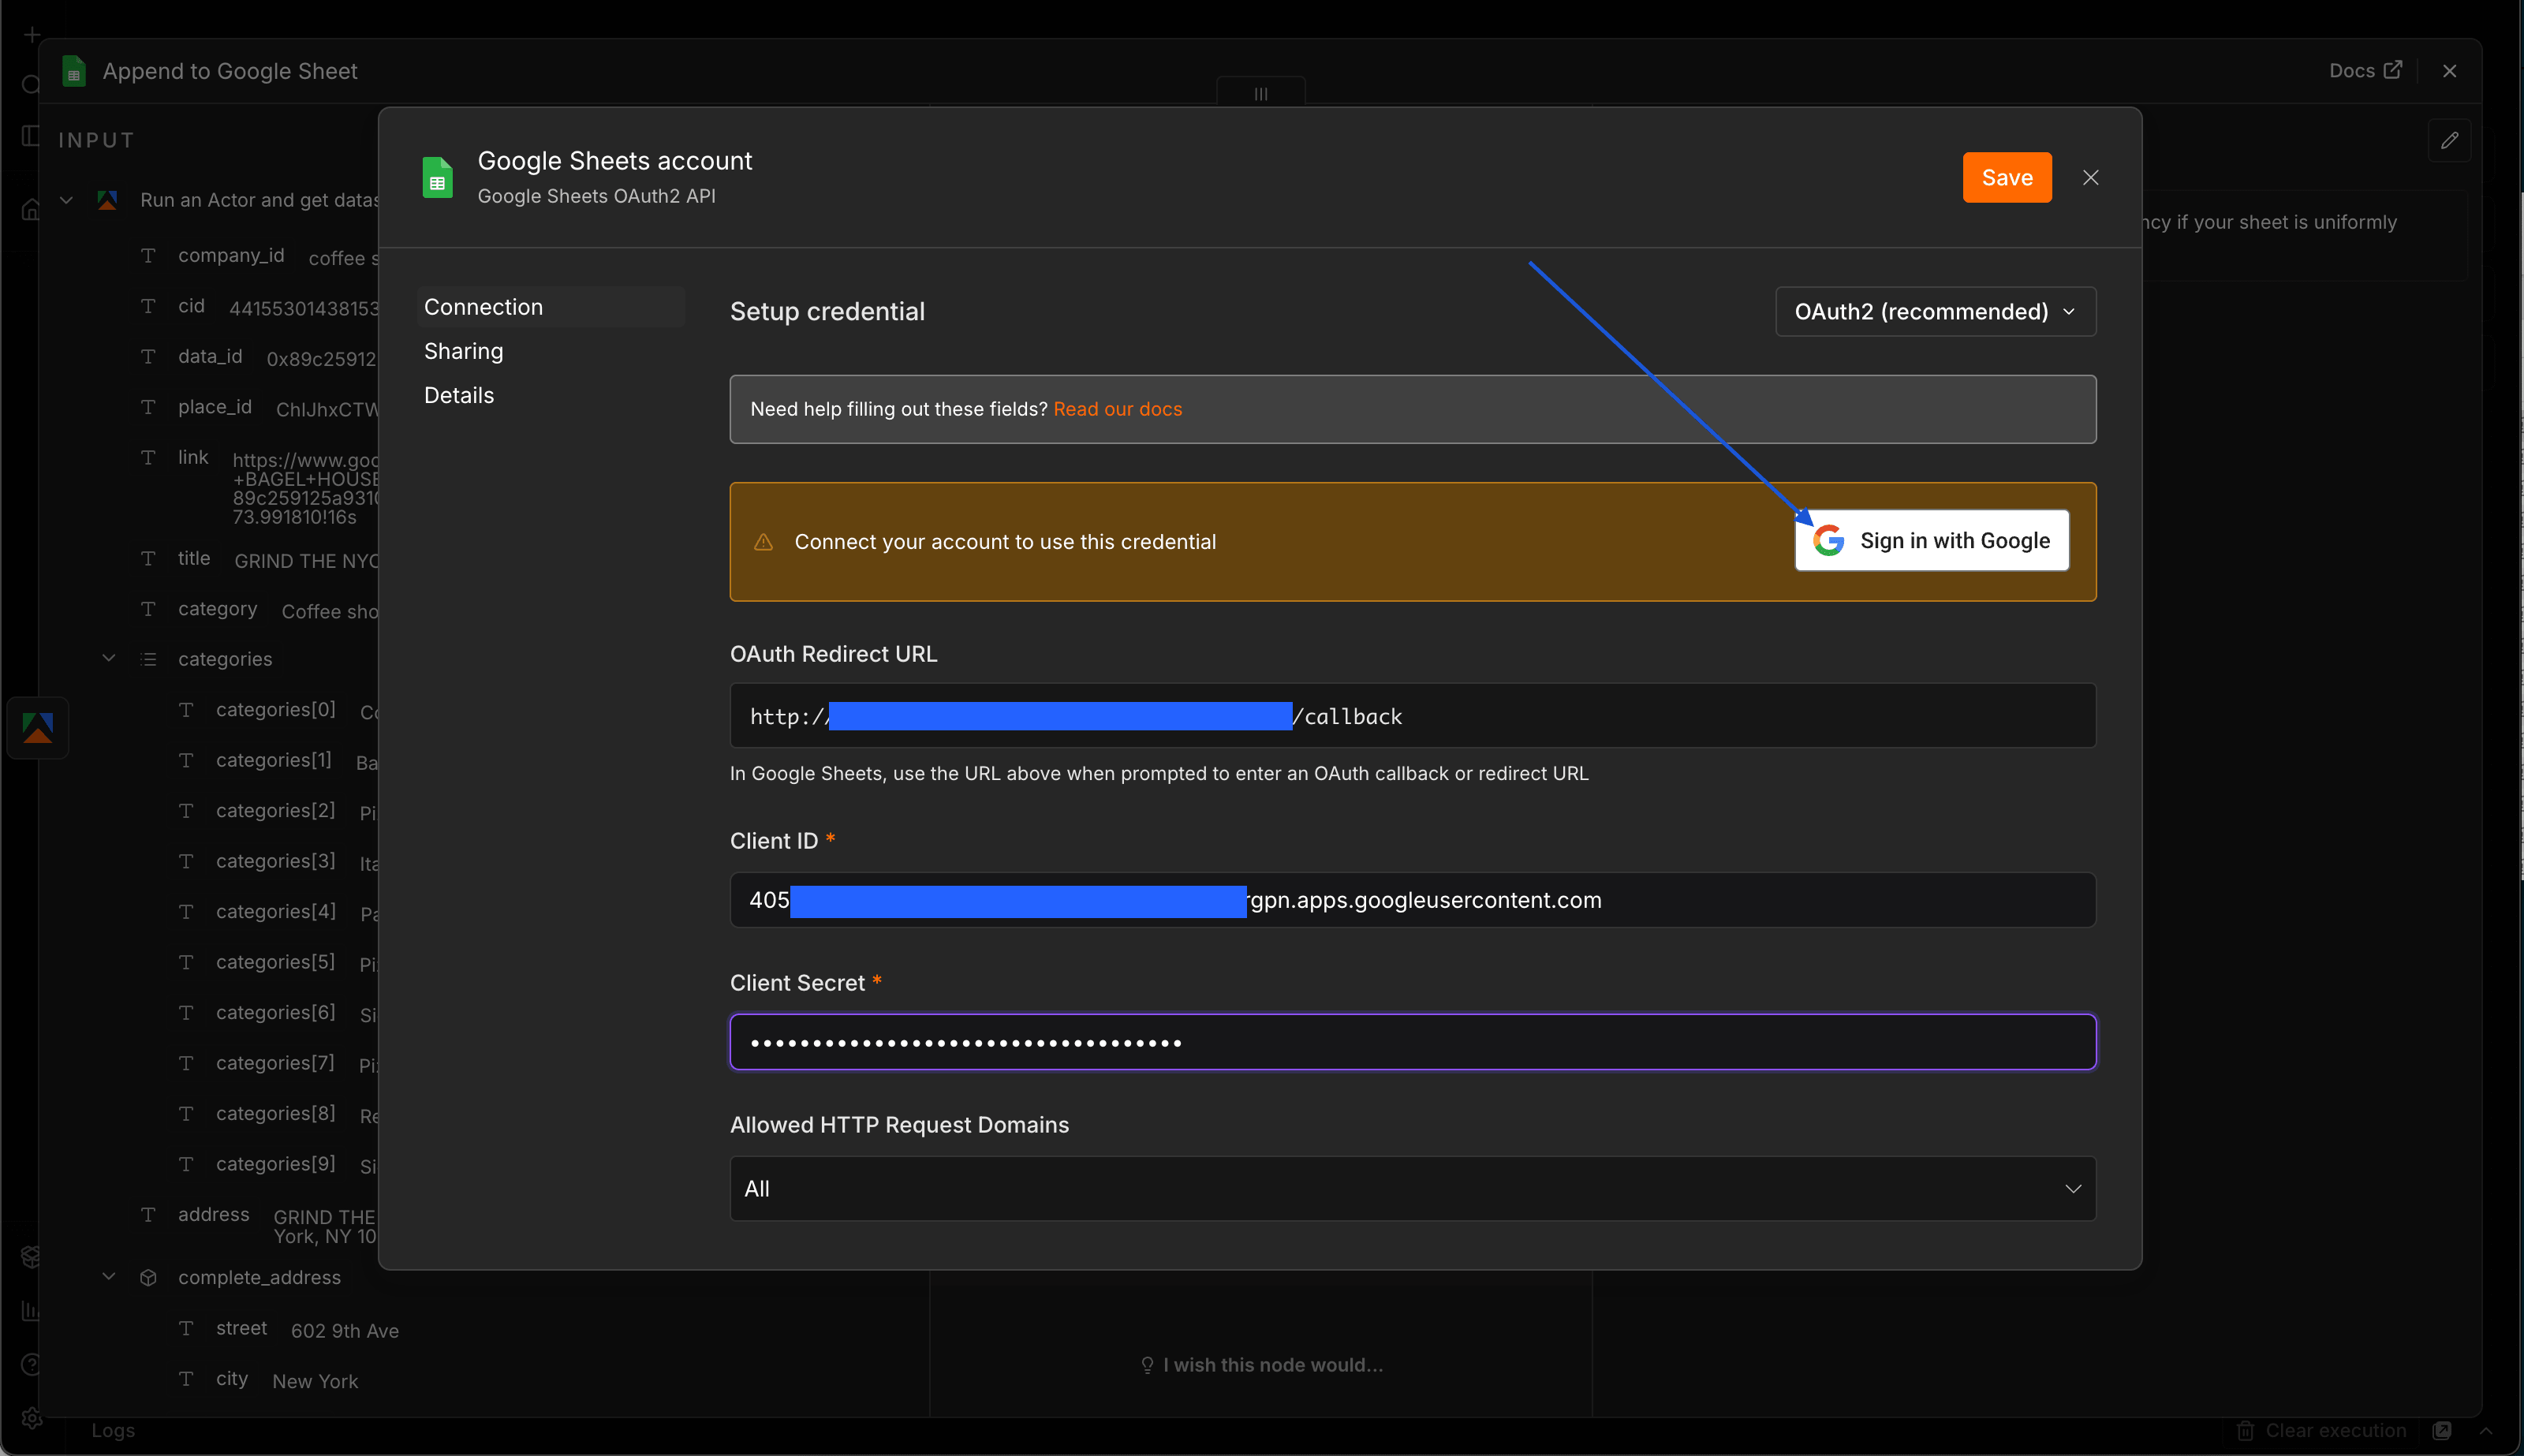Click the '602 9th Ave' value

point(344,1331)
